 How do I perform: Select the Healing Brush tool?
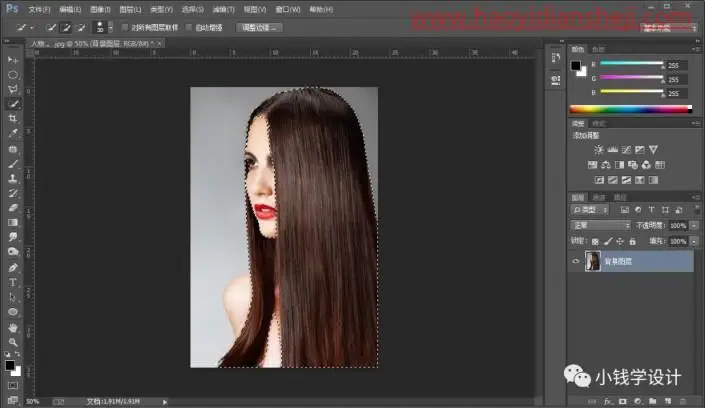[13, 149]
